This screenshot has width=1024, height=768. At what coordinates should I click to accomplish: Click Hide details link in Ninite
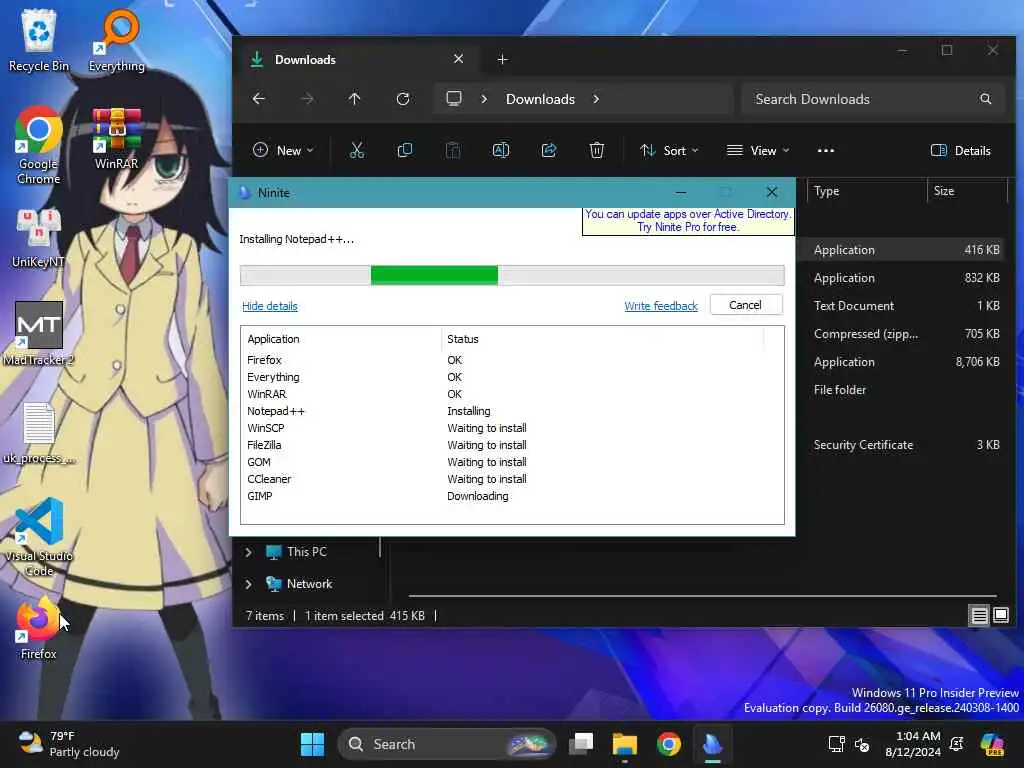click(270, 306)
